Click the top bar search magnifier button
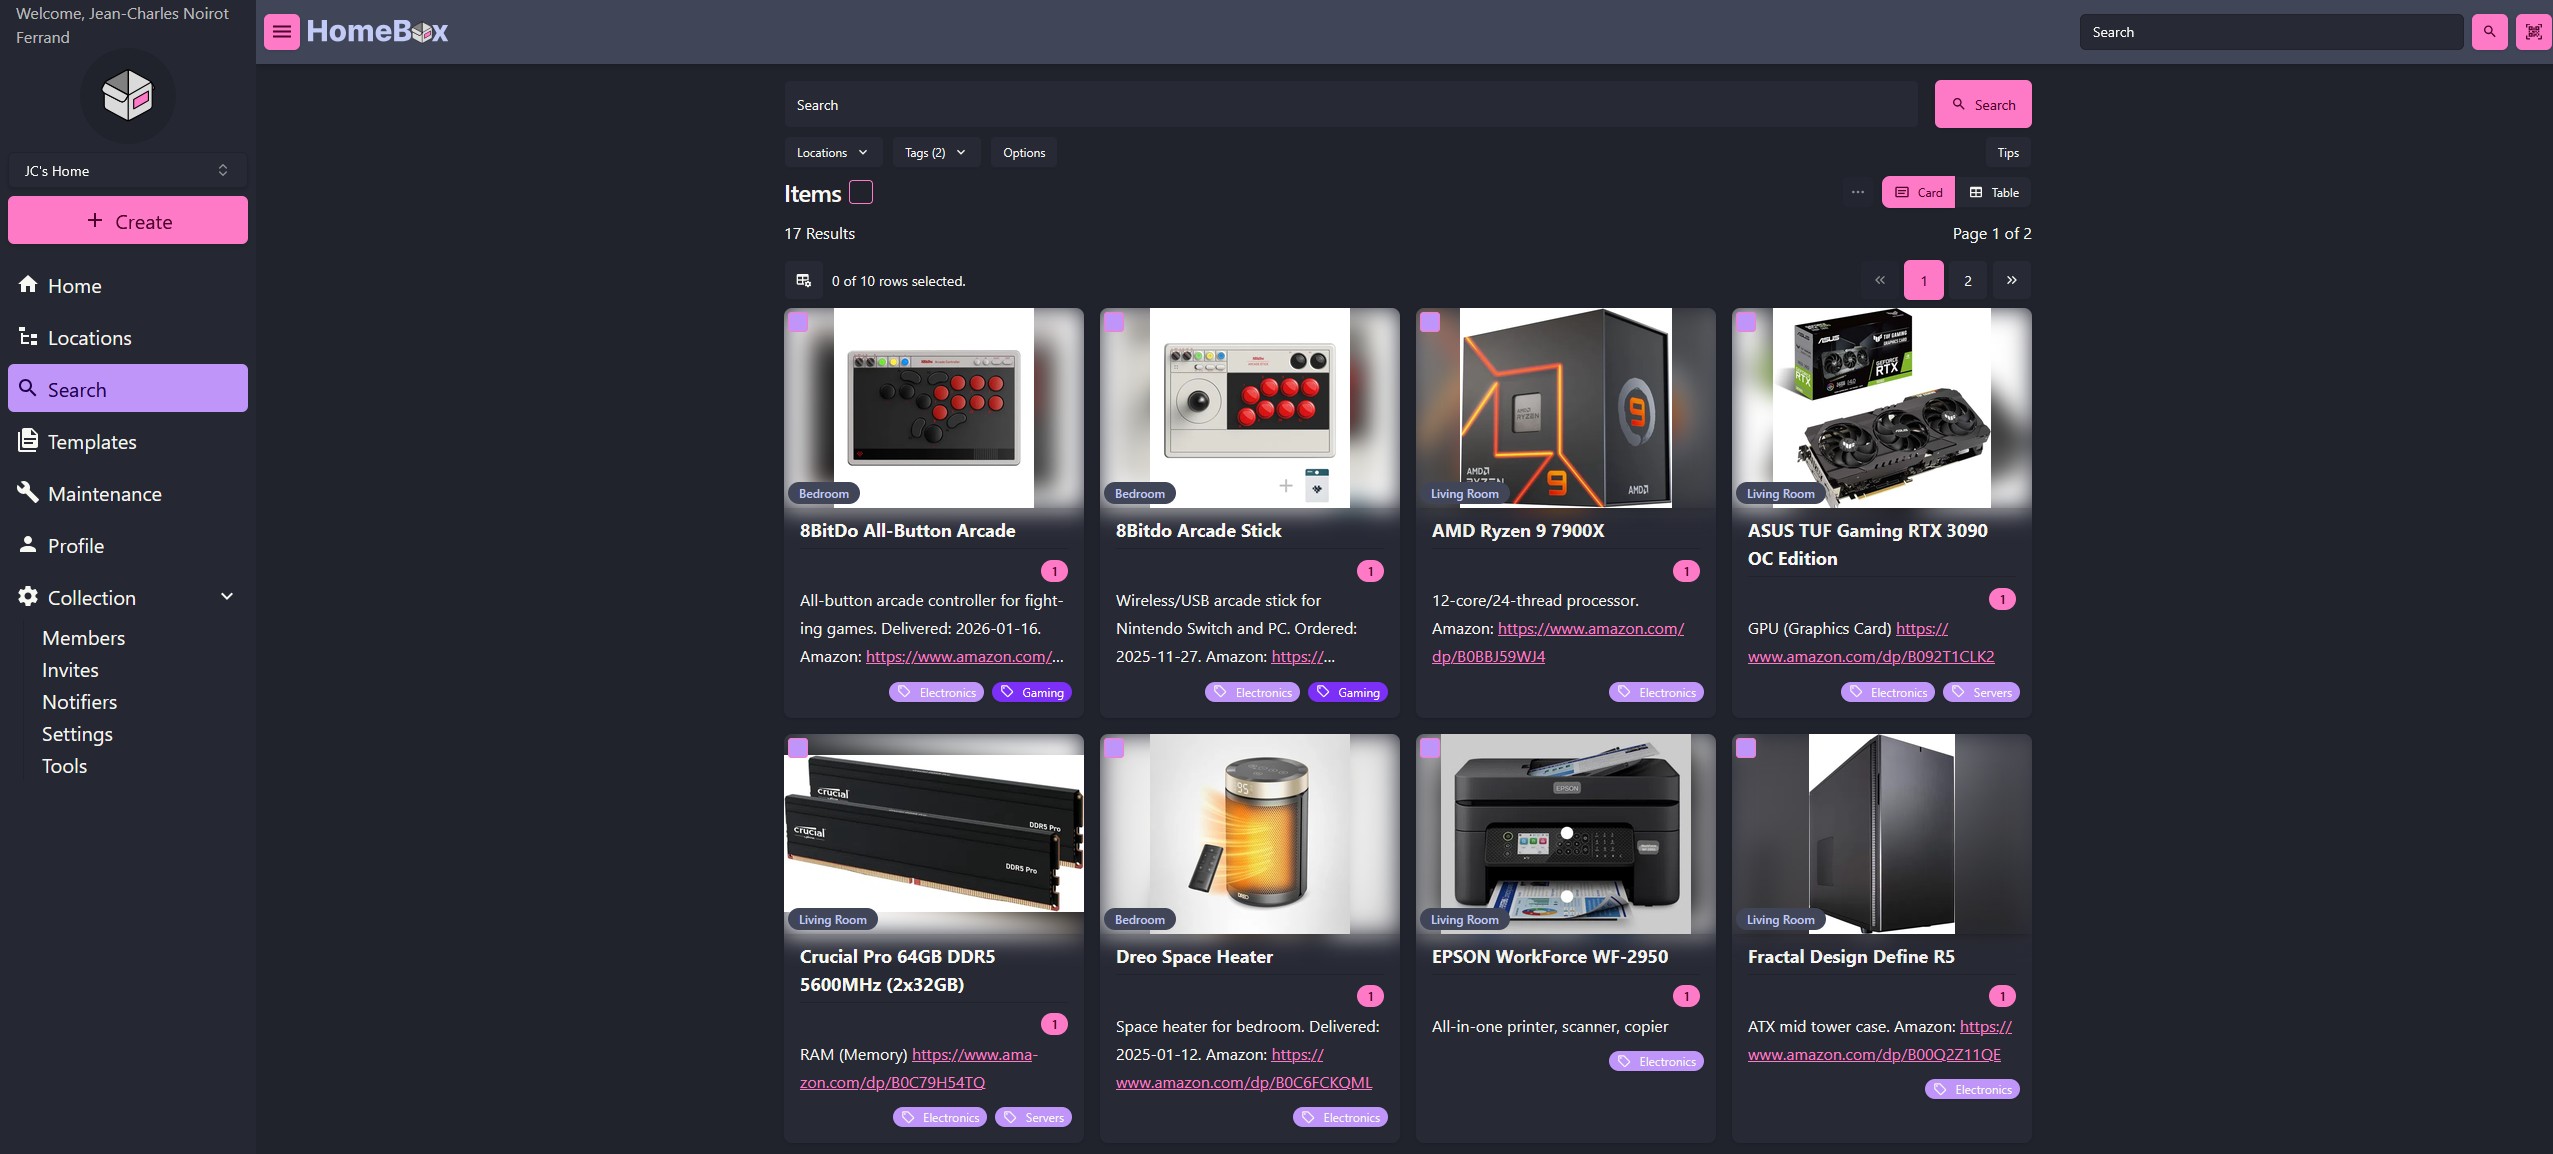Image resolution: width=2553 pixels, height=1154 pixels. [x=2489, y=32]
